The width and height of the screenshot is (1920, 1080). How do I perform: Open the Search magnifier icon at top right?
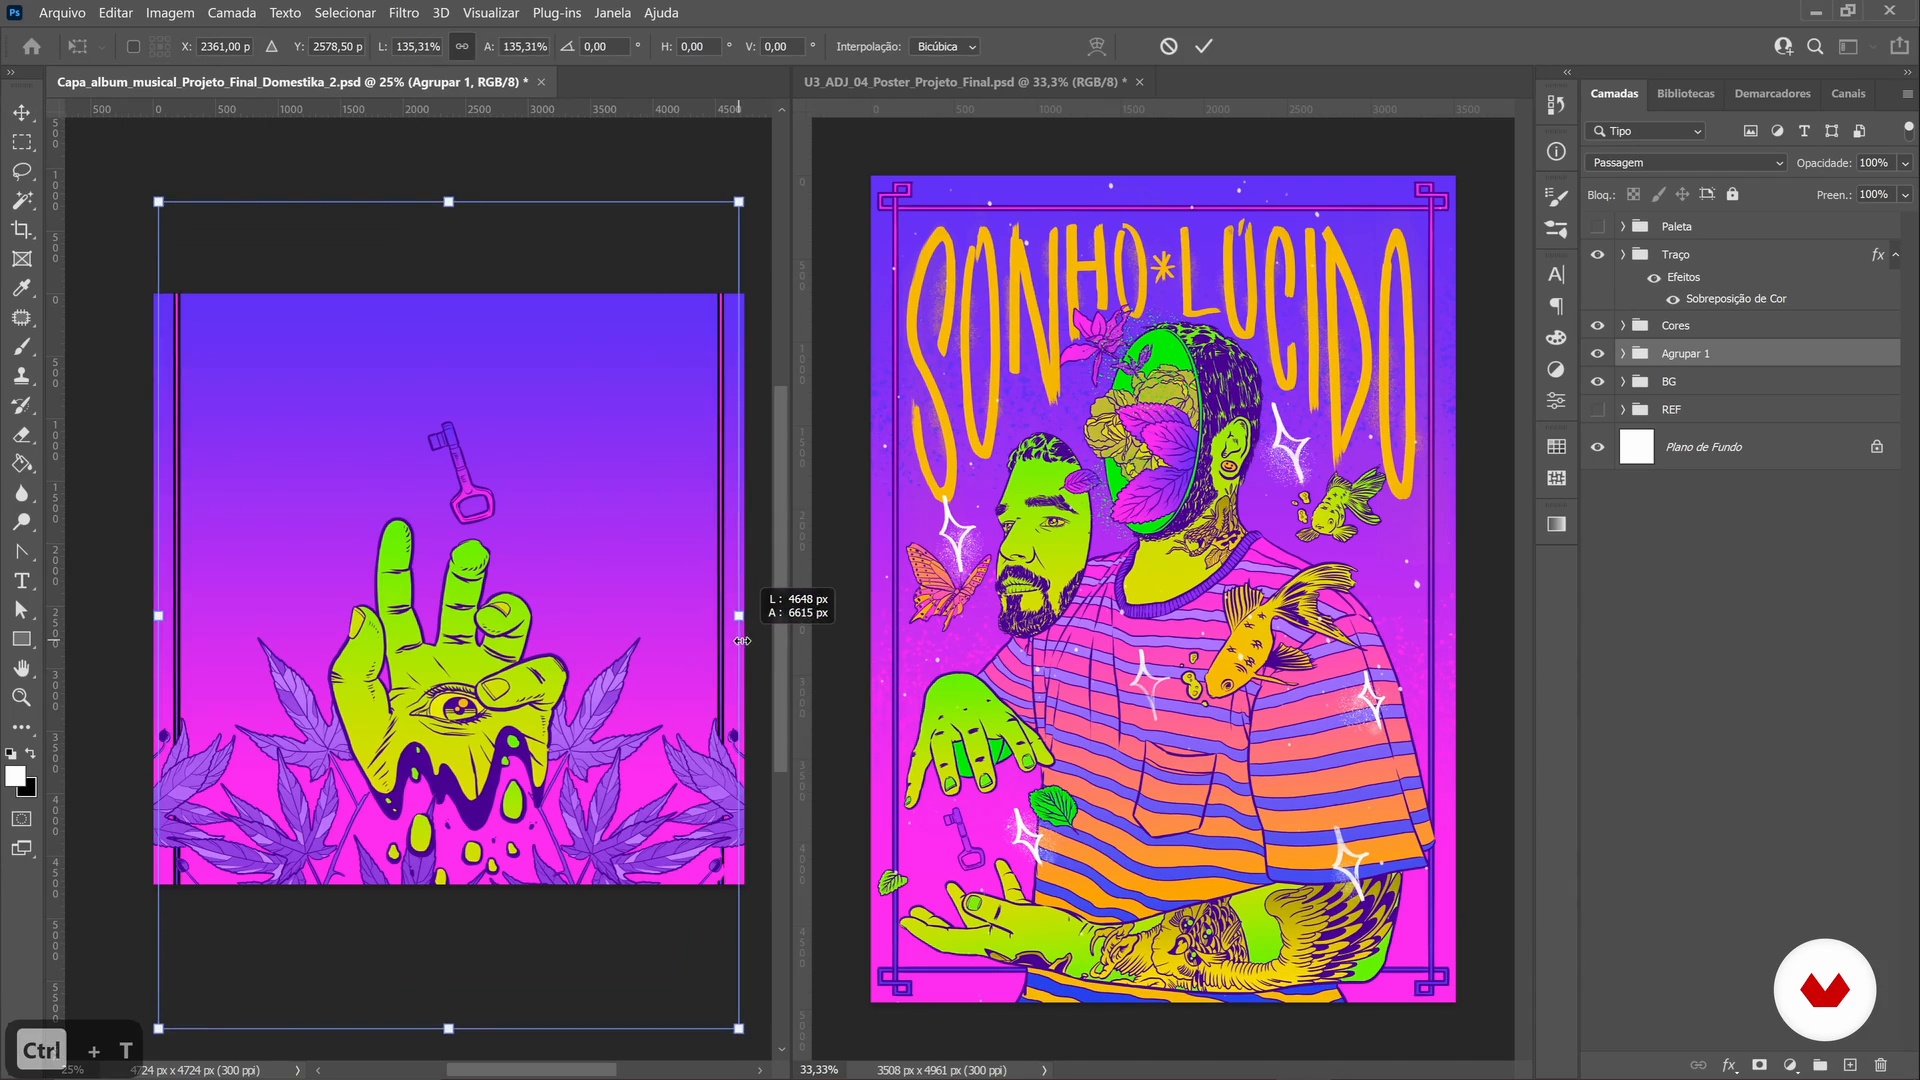pyautogui.click(x=1816, y=46)
